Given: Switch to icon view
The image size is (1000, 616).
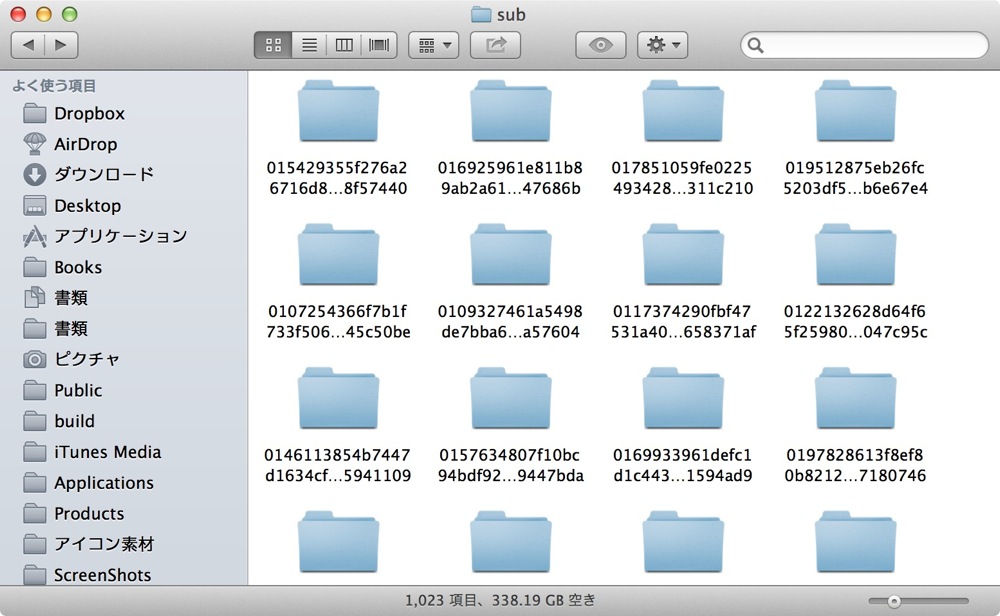Looking at the screenshot, I should point(273,45).
